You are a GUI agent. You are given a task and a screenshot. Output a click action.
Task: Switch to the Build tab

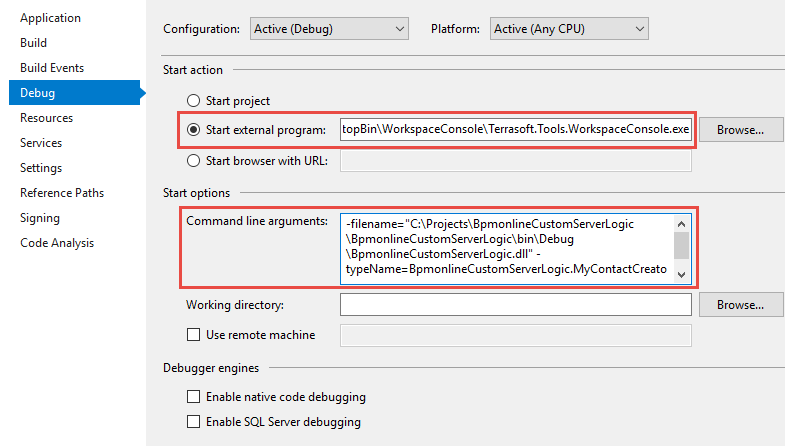click(33, 43)
